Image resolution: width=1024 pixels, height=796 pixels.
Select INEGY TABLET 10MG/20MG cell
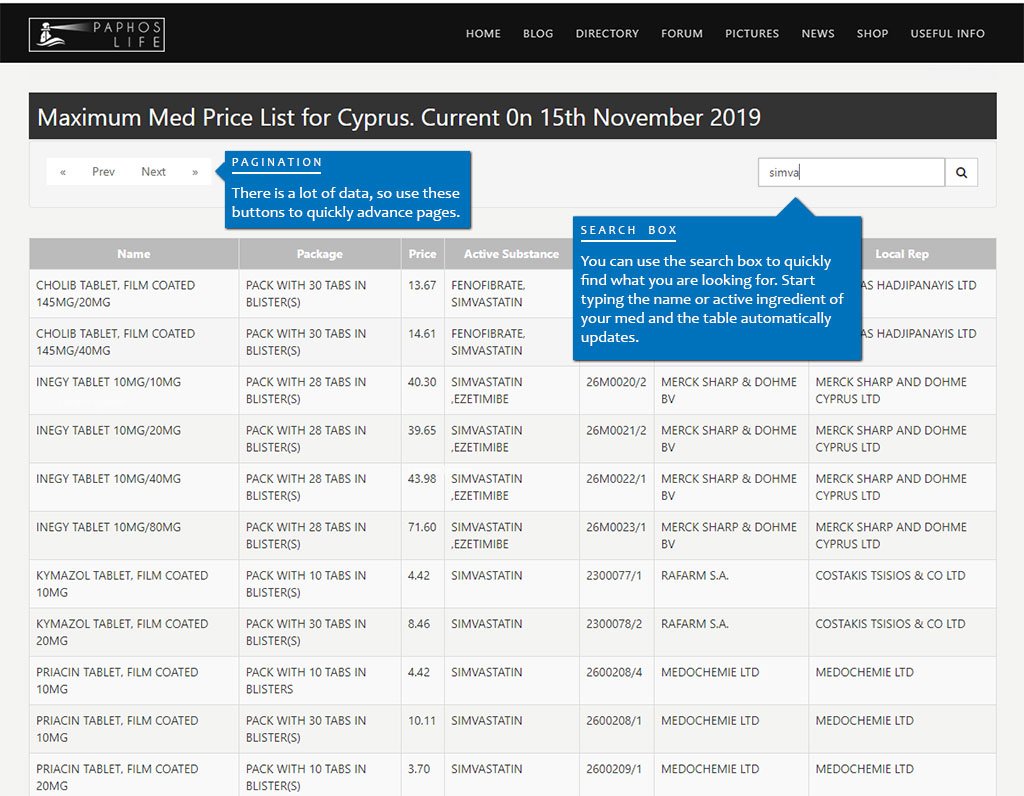point(134,439)
